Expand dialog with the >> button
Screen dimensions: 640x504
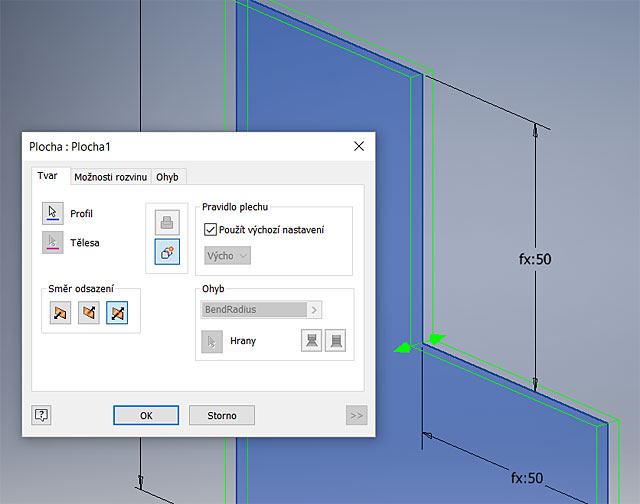coord(357,415)
